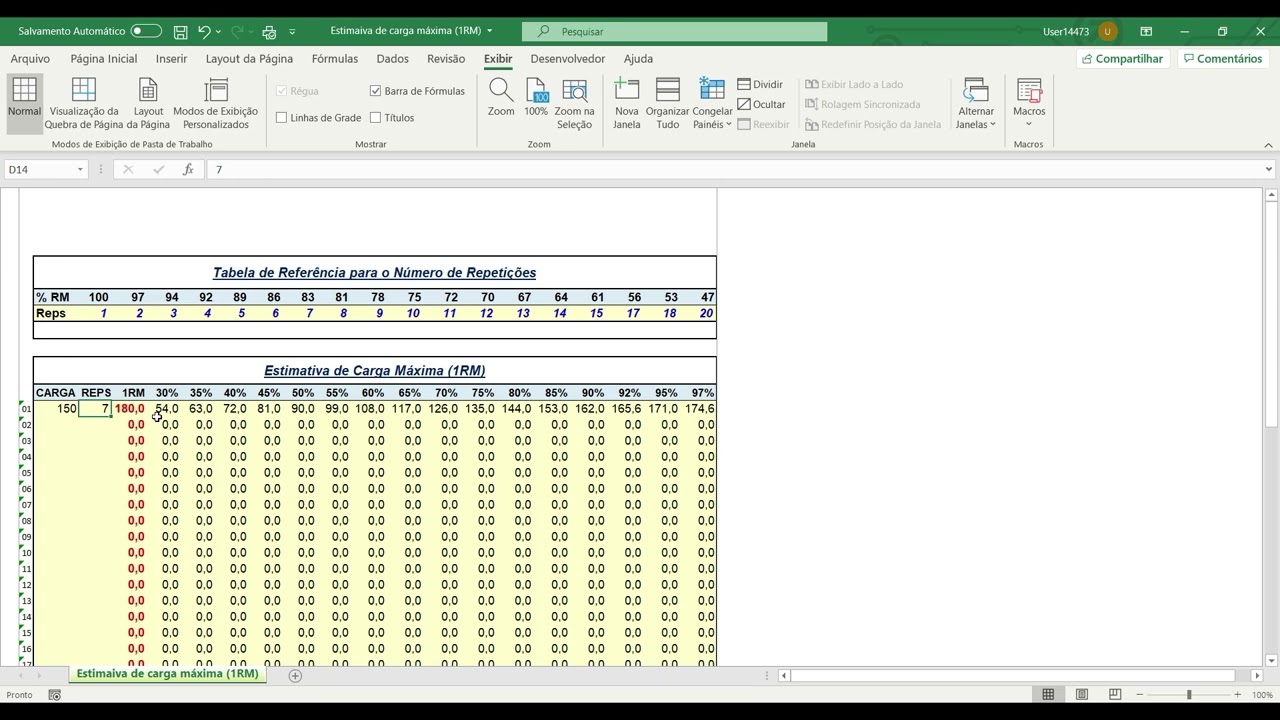1280x720 pixels.
Task: Select sheet tab Estimaiva de carga máxima
Action: coord(167,674)
